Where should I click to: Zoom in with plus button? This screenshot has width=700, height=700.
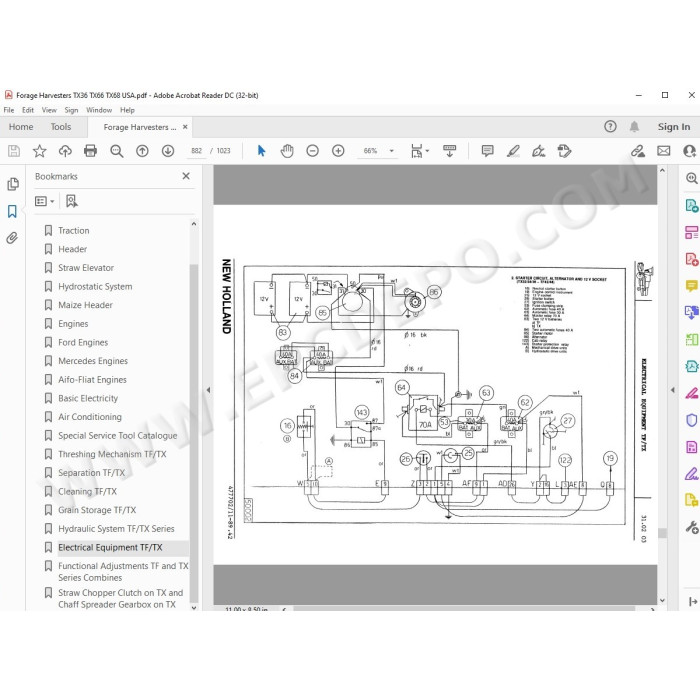(x=338, y=151)
